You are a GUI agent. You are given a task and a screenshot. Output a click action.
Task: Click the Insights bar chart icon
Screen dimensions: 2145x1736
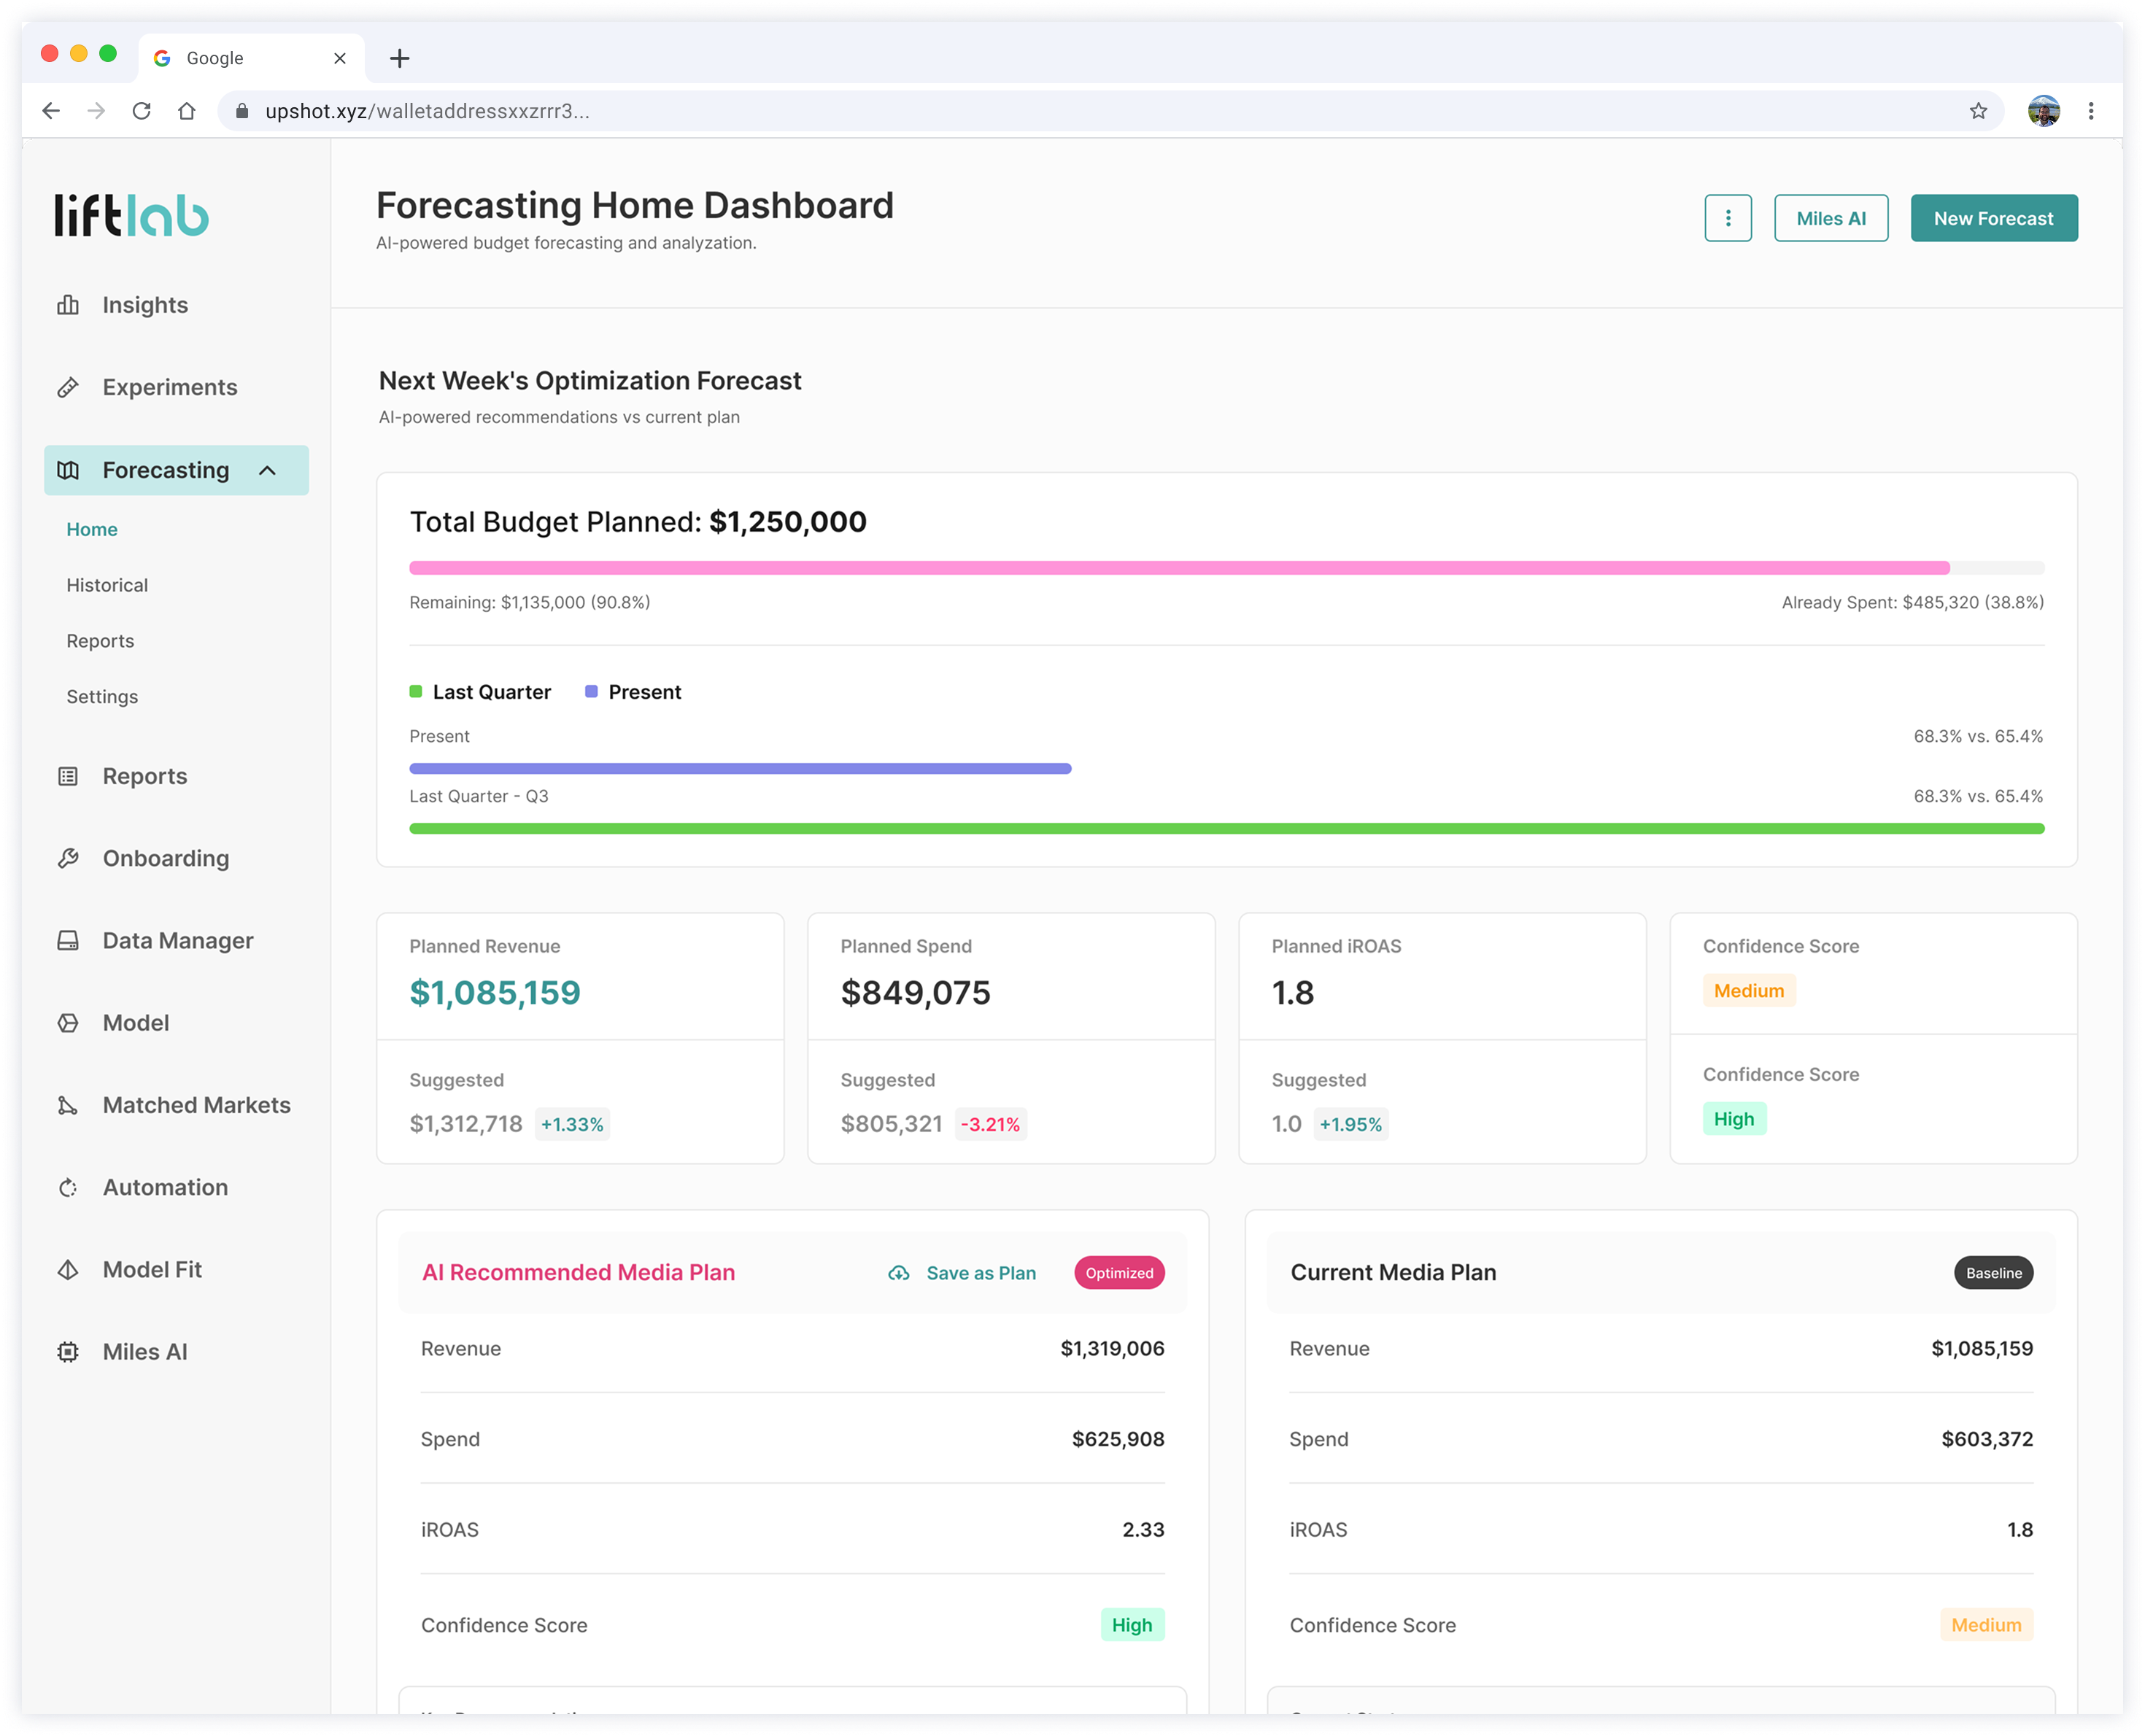(68, 305)
